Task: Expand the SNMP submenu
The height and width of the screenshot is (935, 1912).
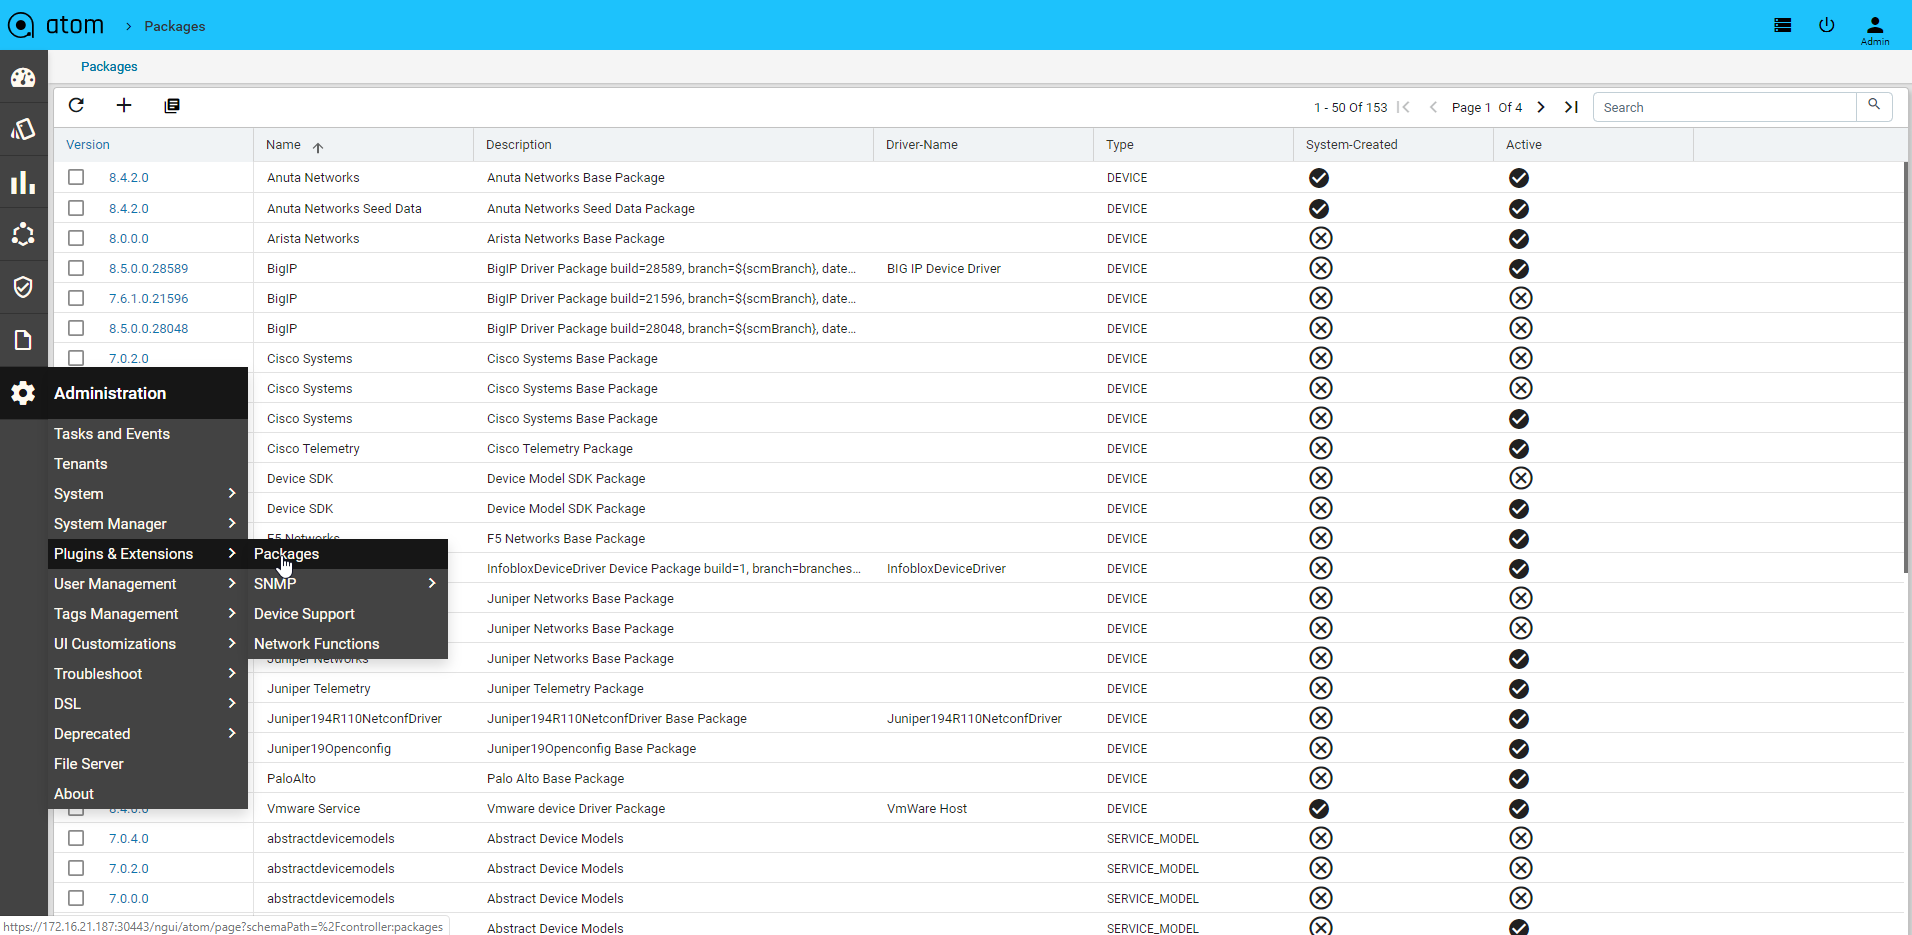Action: coord(347,584)
